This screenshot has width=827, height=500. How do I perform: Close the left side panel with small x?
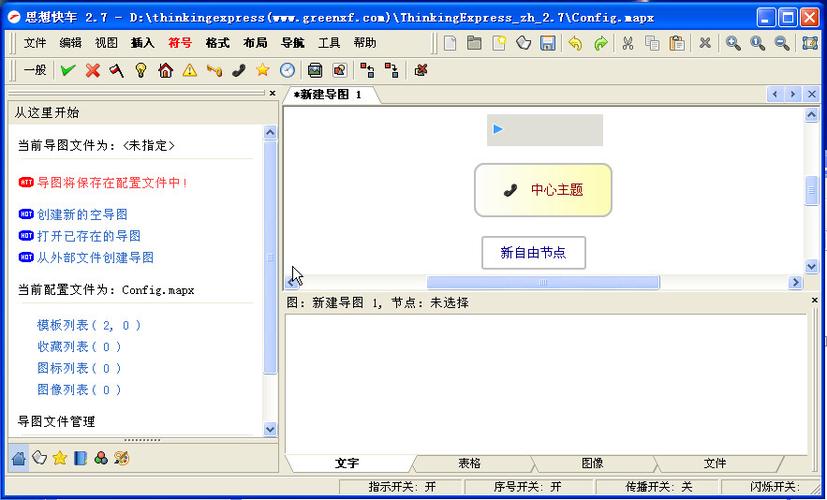272,93
